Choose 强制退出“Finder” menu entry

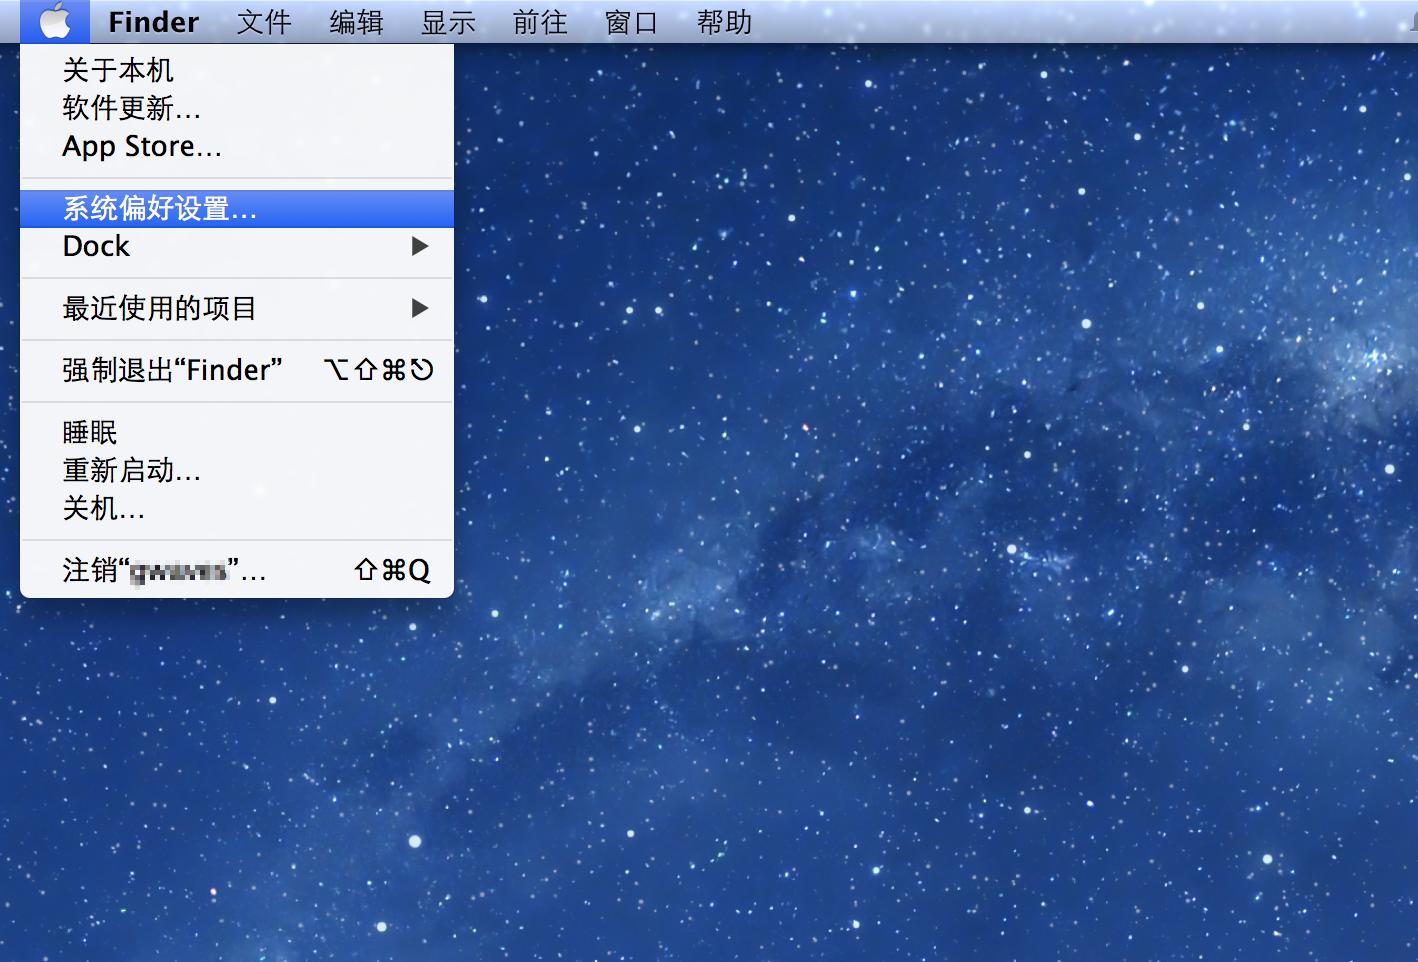click(237, 370)
